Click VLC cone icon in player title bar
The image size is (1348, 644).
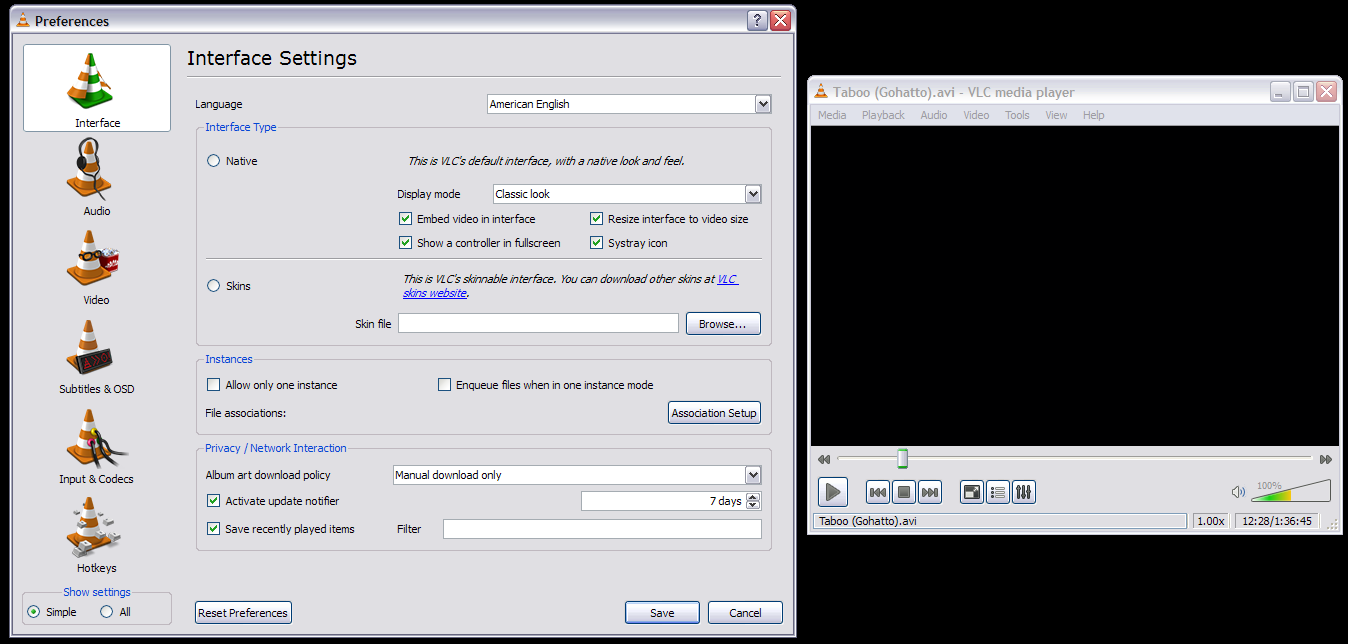click(822, 92)
